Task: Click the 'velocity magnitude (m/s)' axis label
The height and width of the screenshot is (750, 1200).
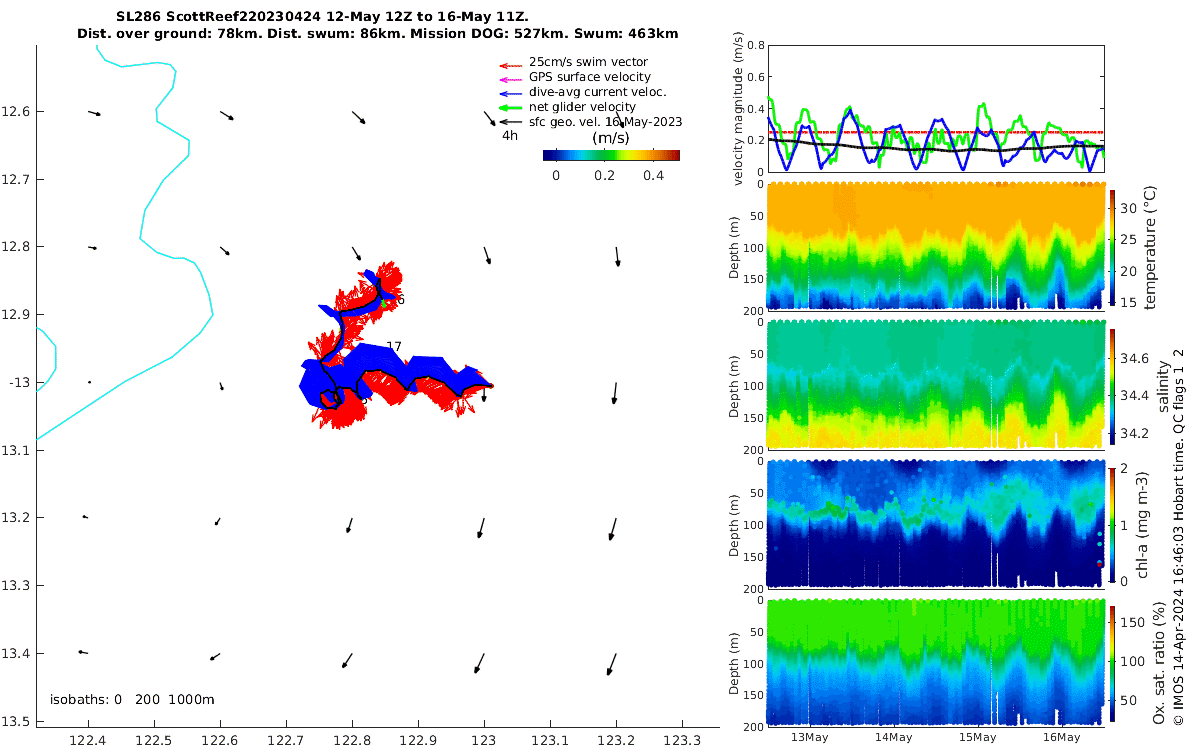Action: [x=738, y=109]
